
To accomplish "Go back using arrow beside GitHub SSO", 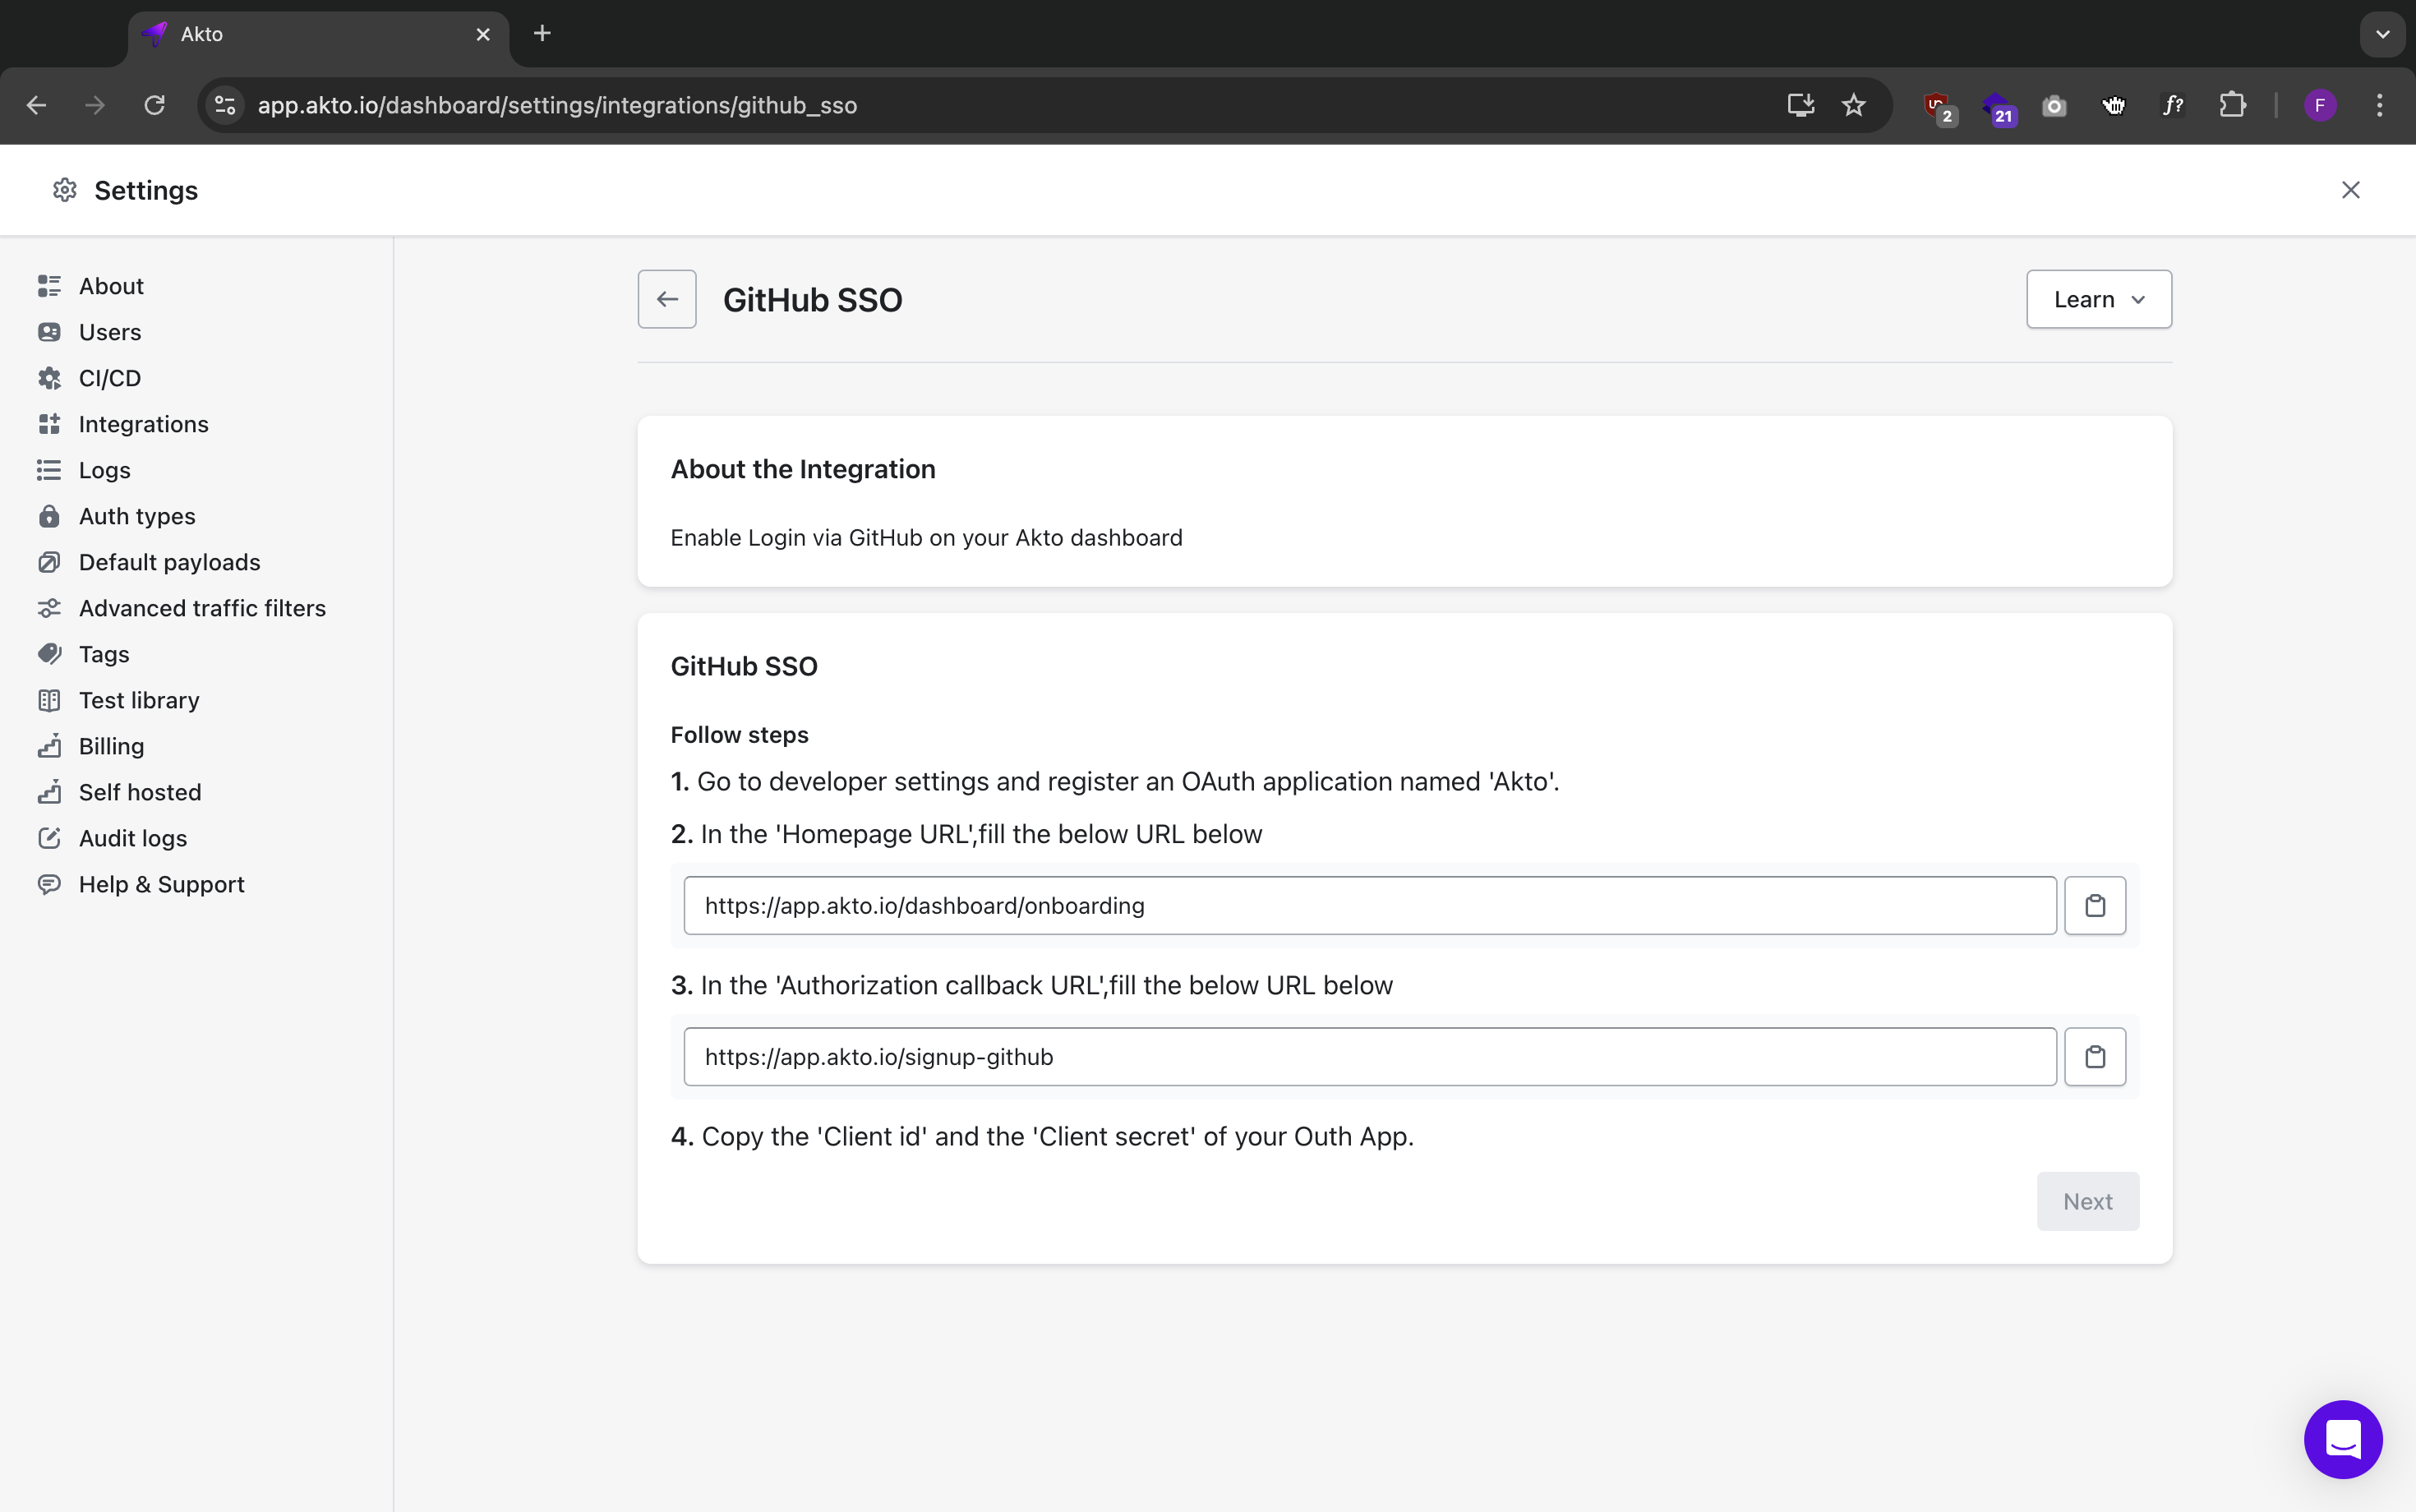I will [x=667, y=299].
